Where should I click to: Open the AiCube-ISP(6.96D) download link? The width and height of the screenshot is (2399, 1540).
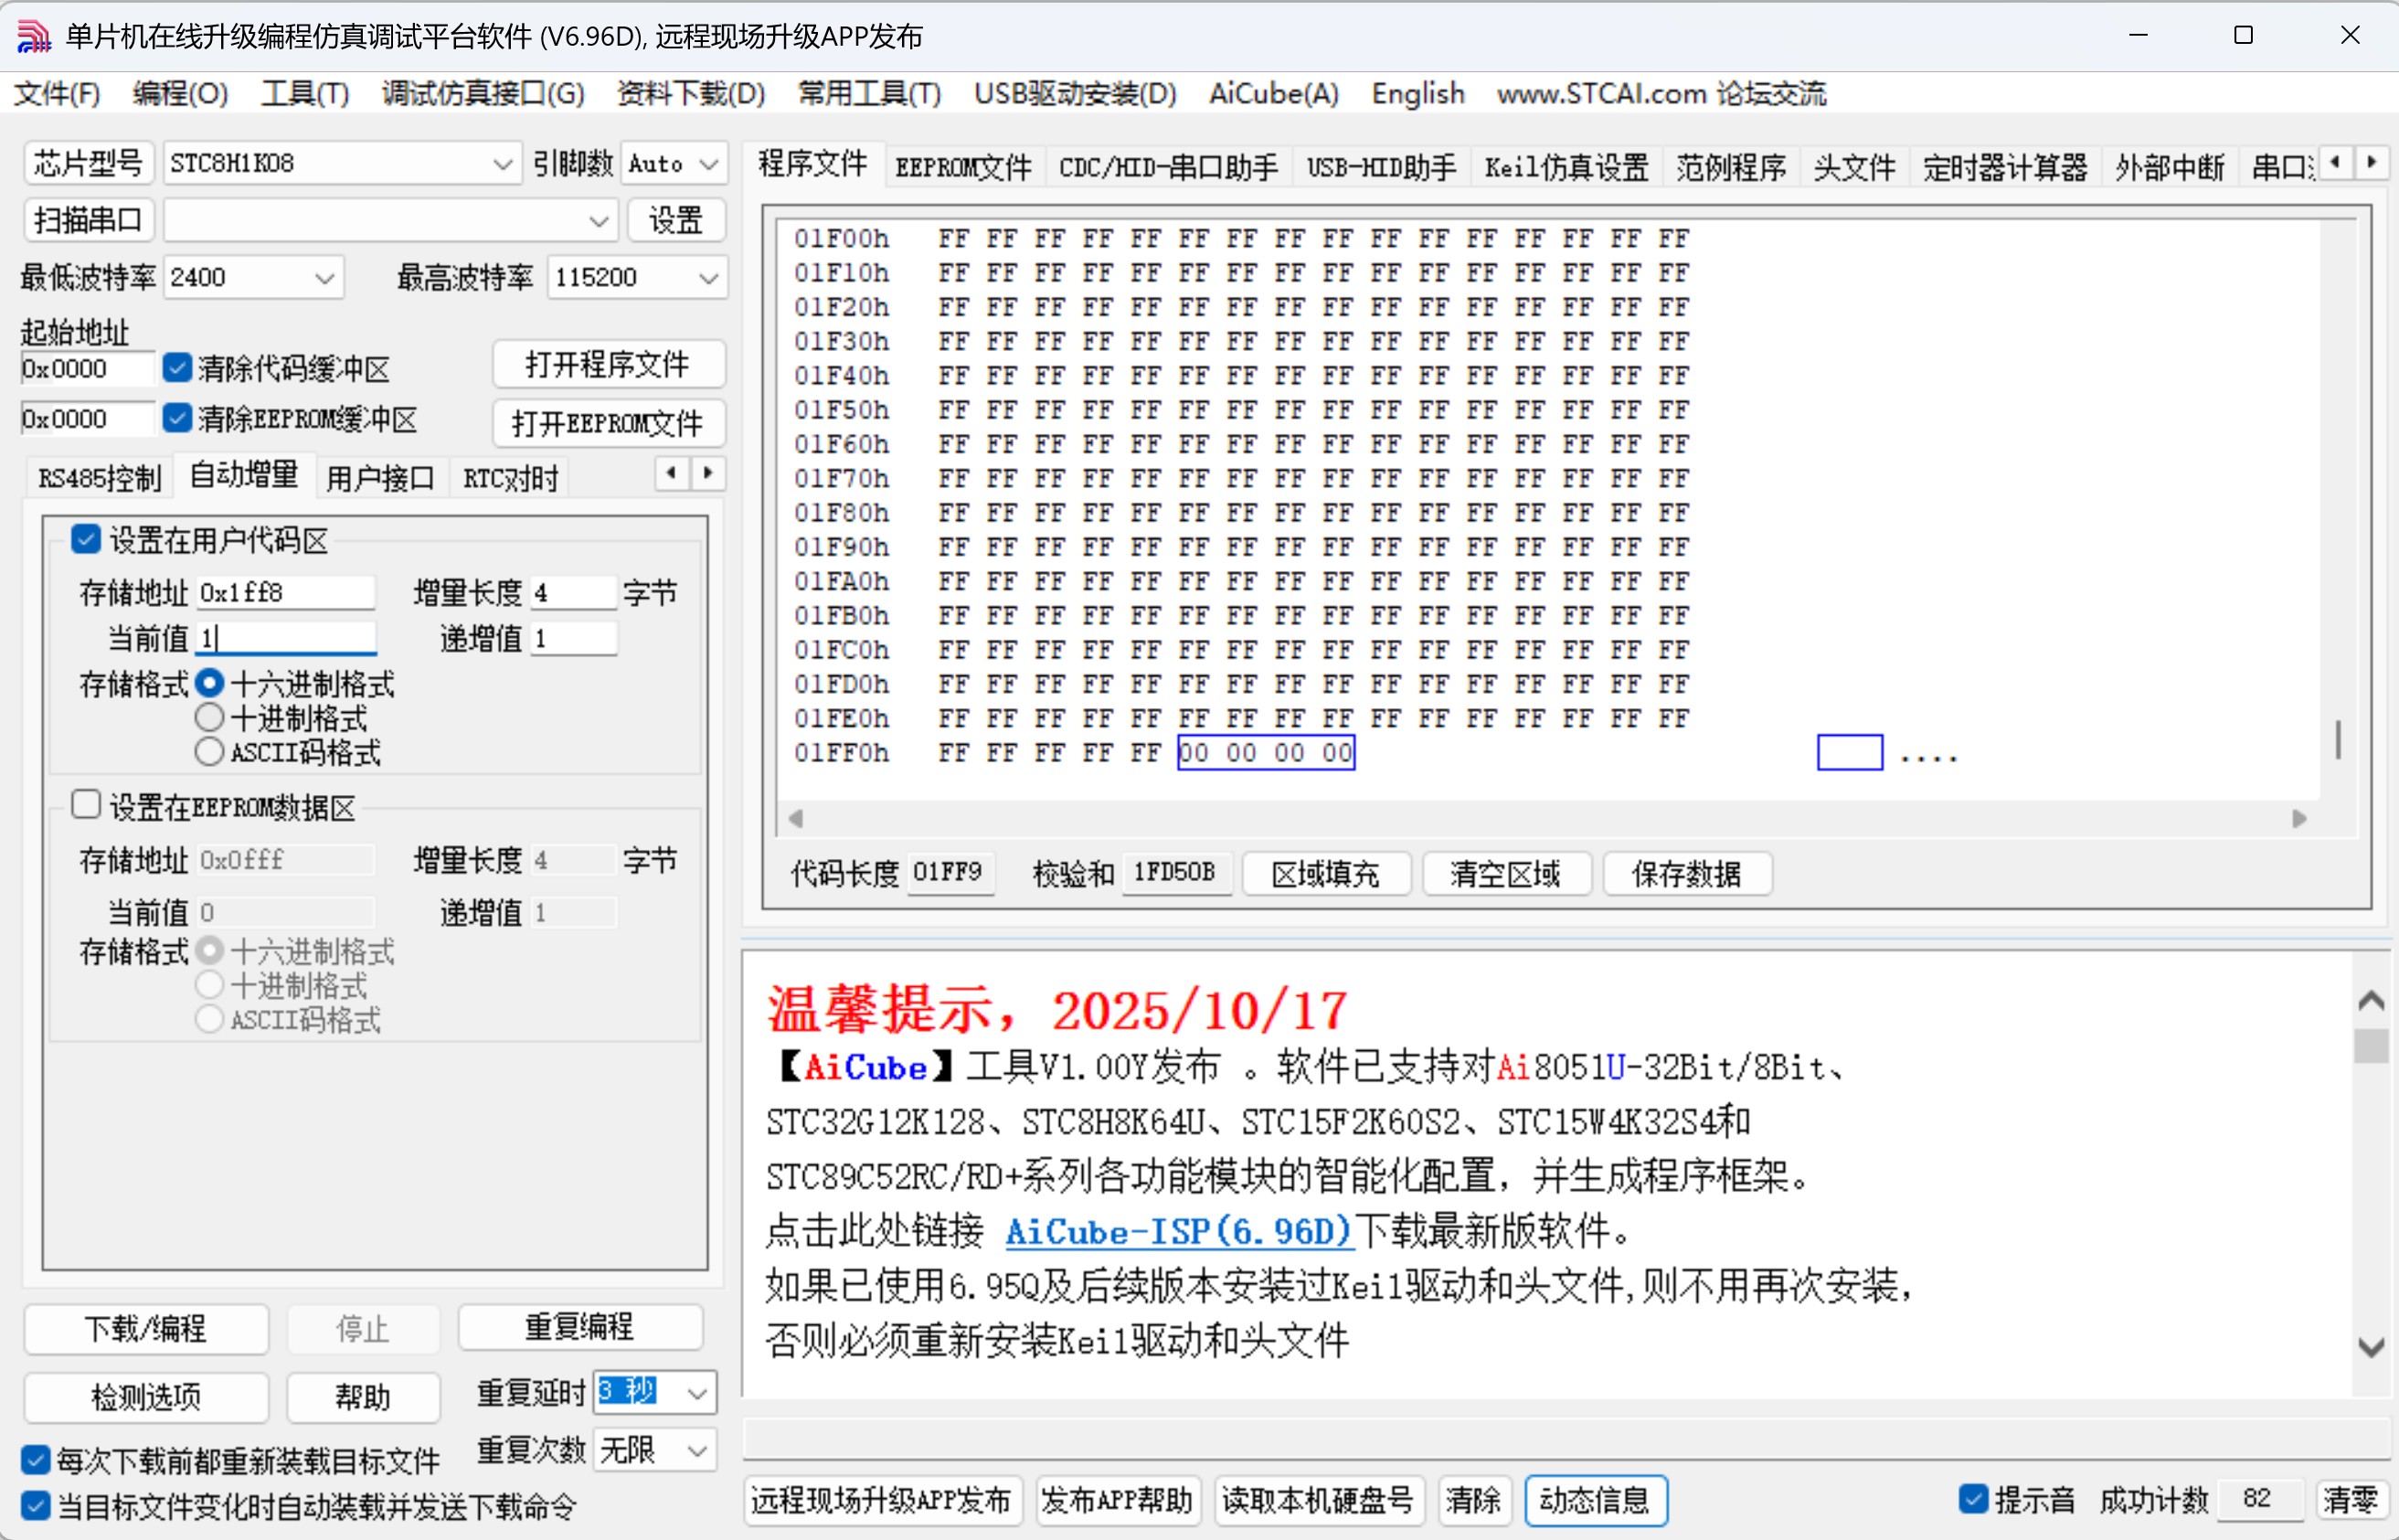[x=1177, y=1233]
